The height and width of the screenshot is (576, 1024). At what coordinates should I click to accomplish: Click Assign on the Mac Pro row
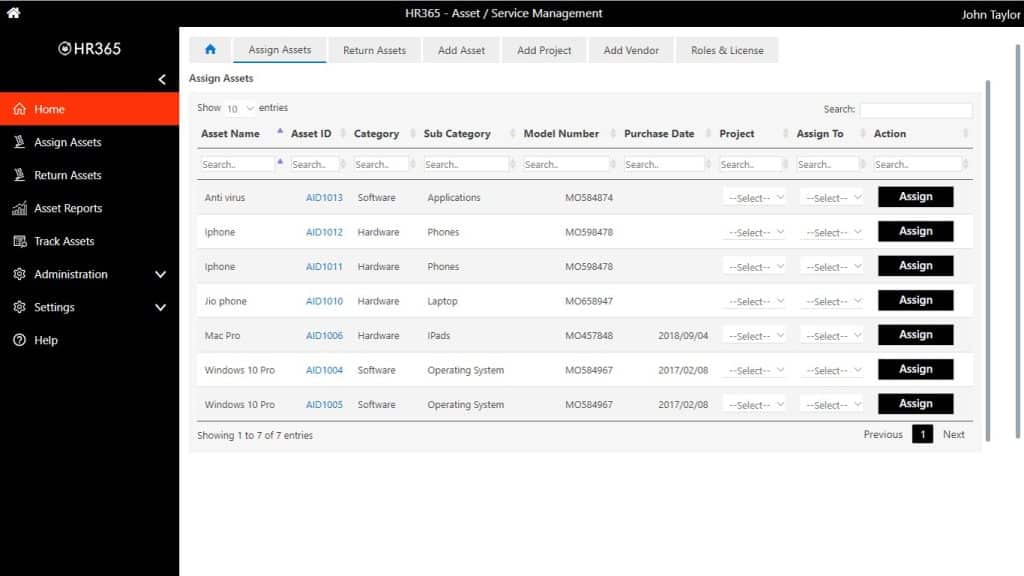pos(915,334)
